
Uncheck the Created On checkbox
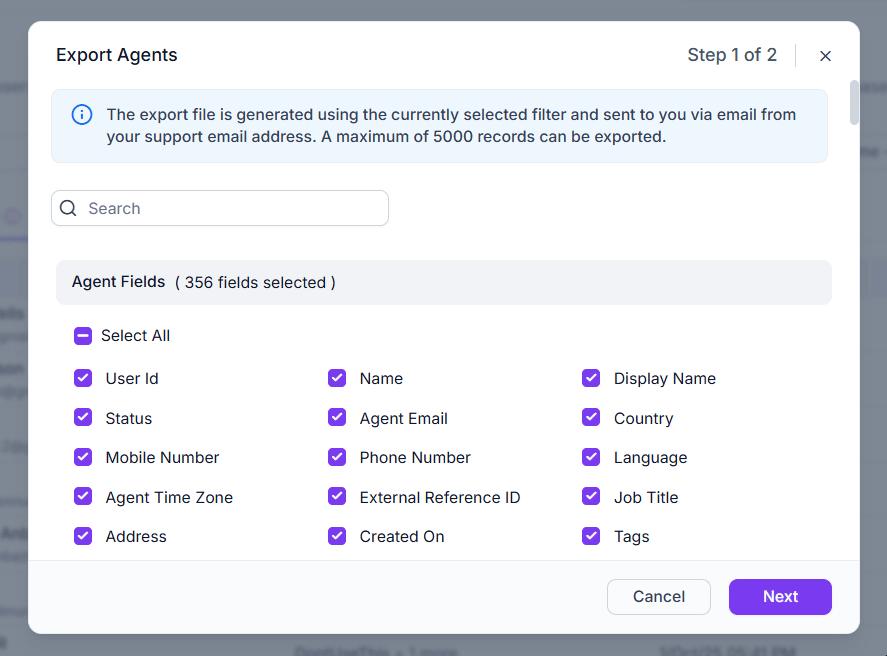[337, 536]
